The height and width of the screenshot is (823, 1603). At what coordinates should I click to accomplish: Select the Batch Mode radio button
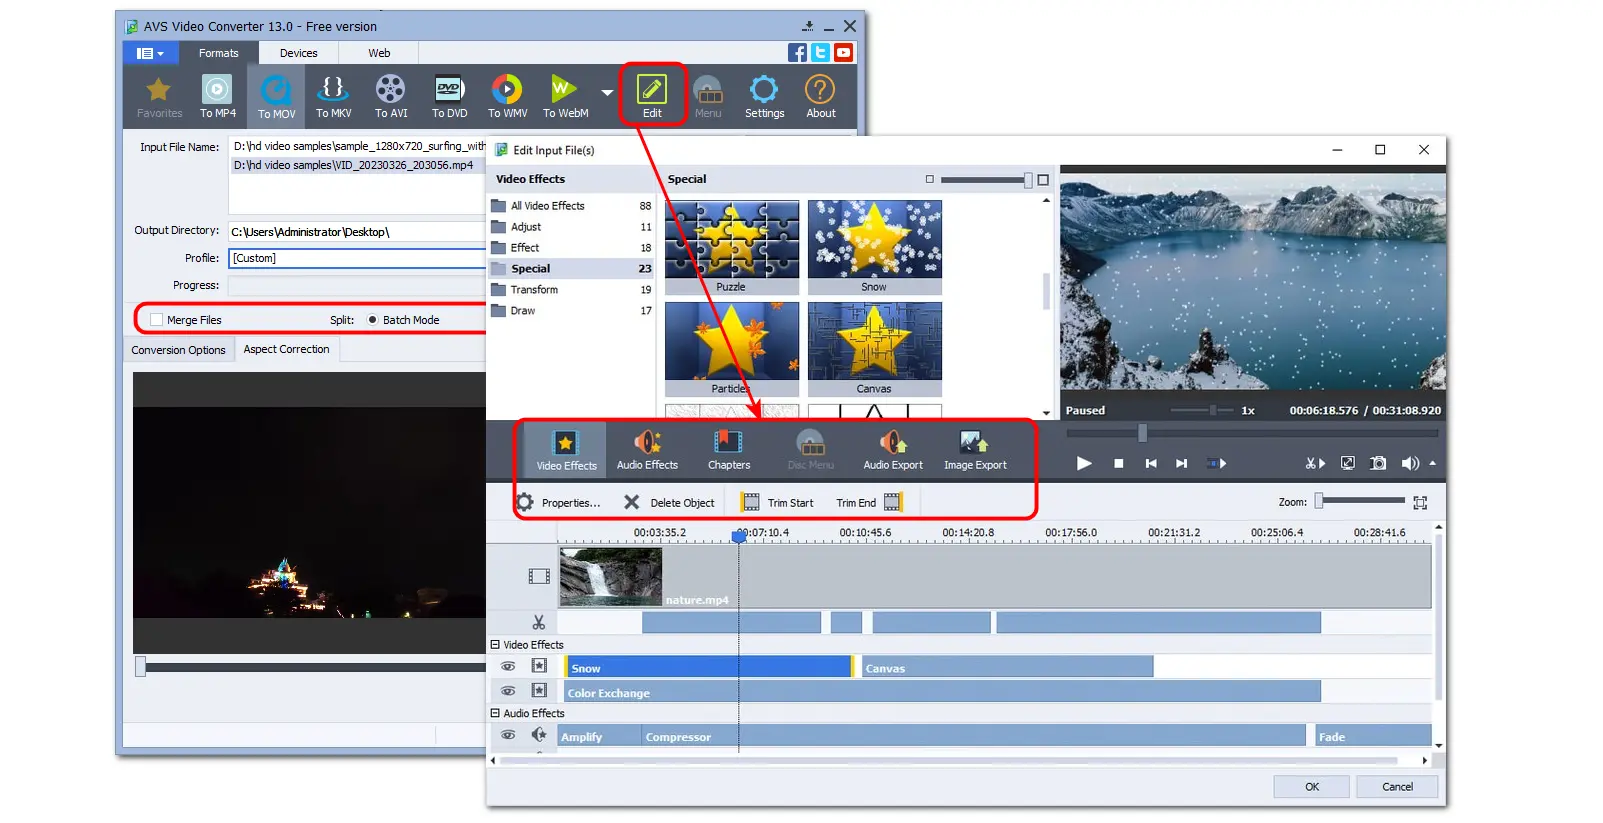(x=372, y=320)
